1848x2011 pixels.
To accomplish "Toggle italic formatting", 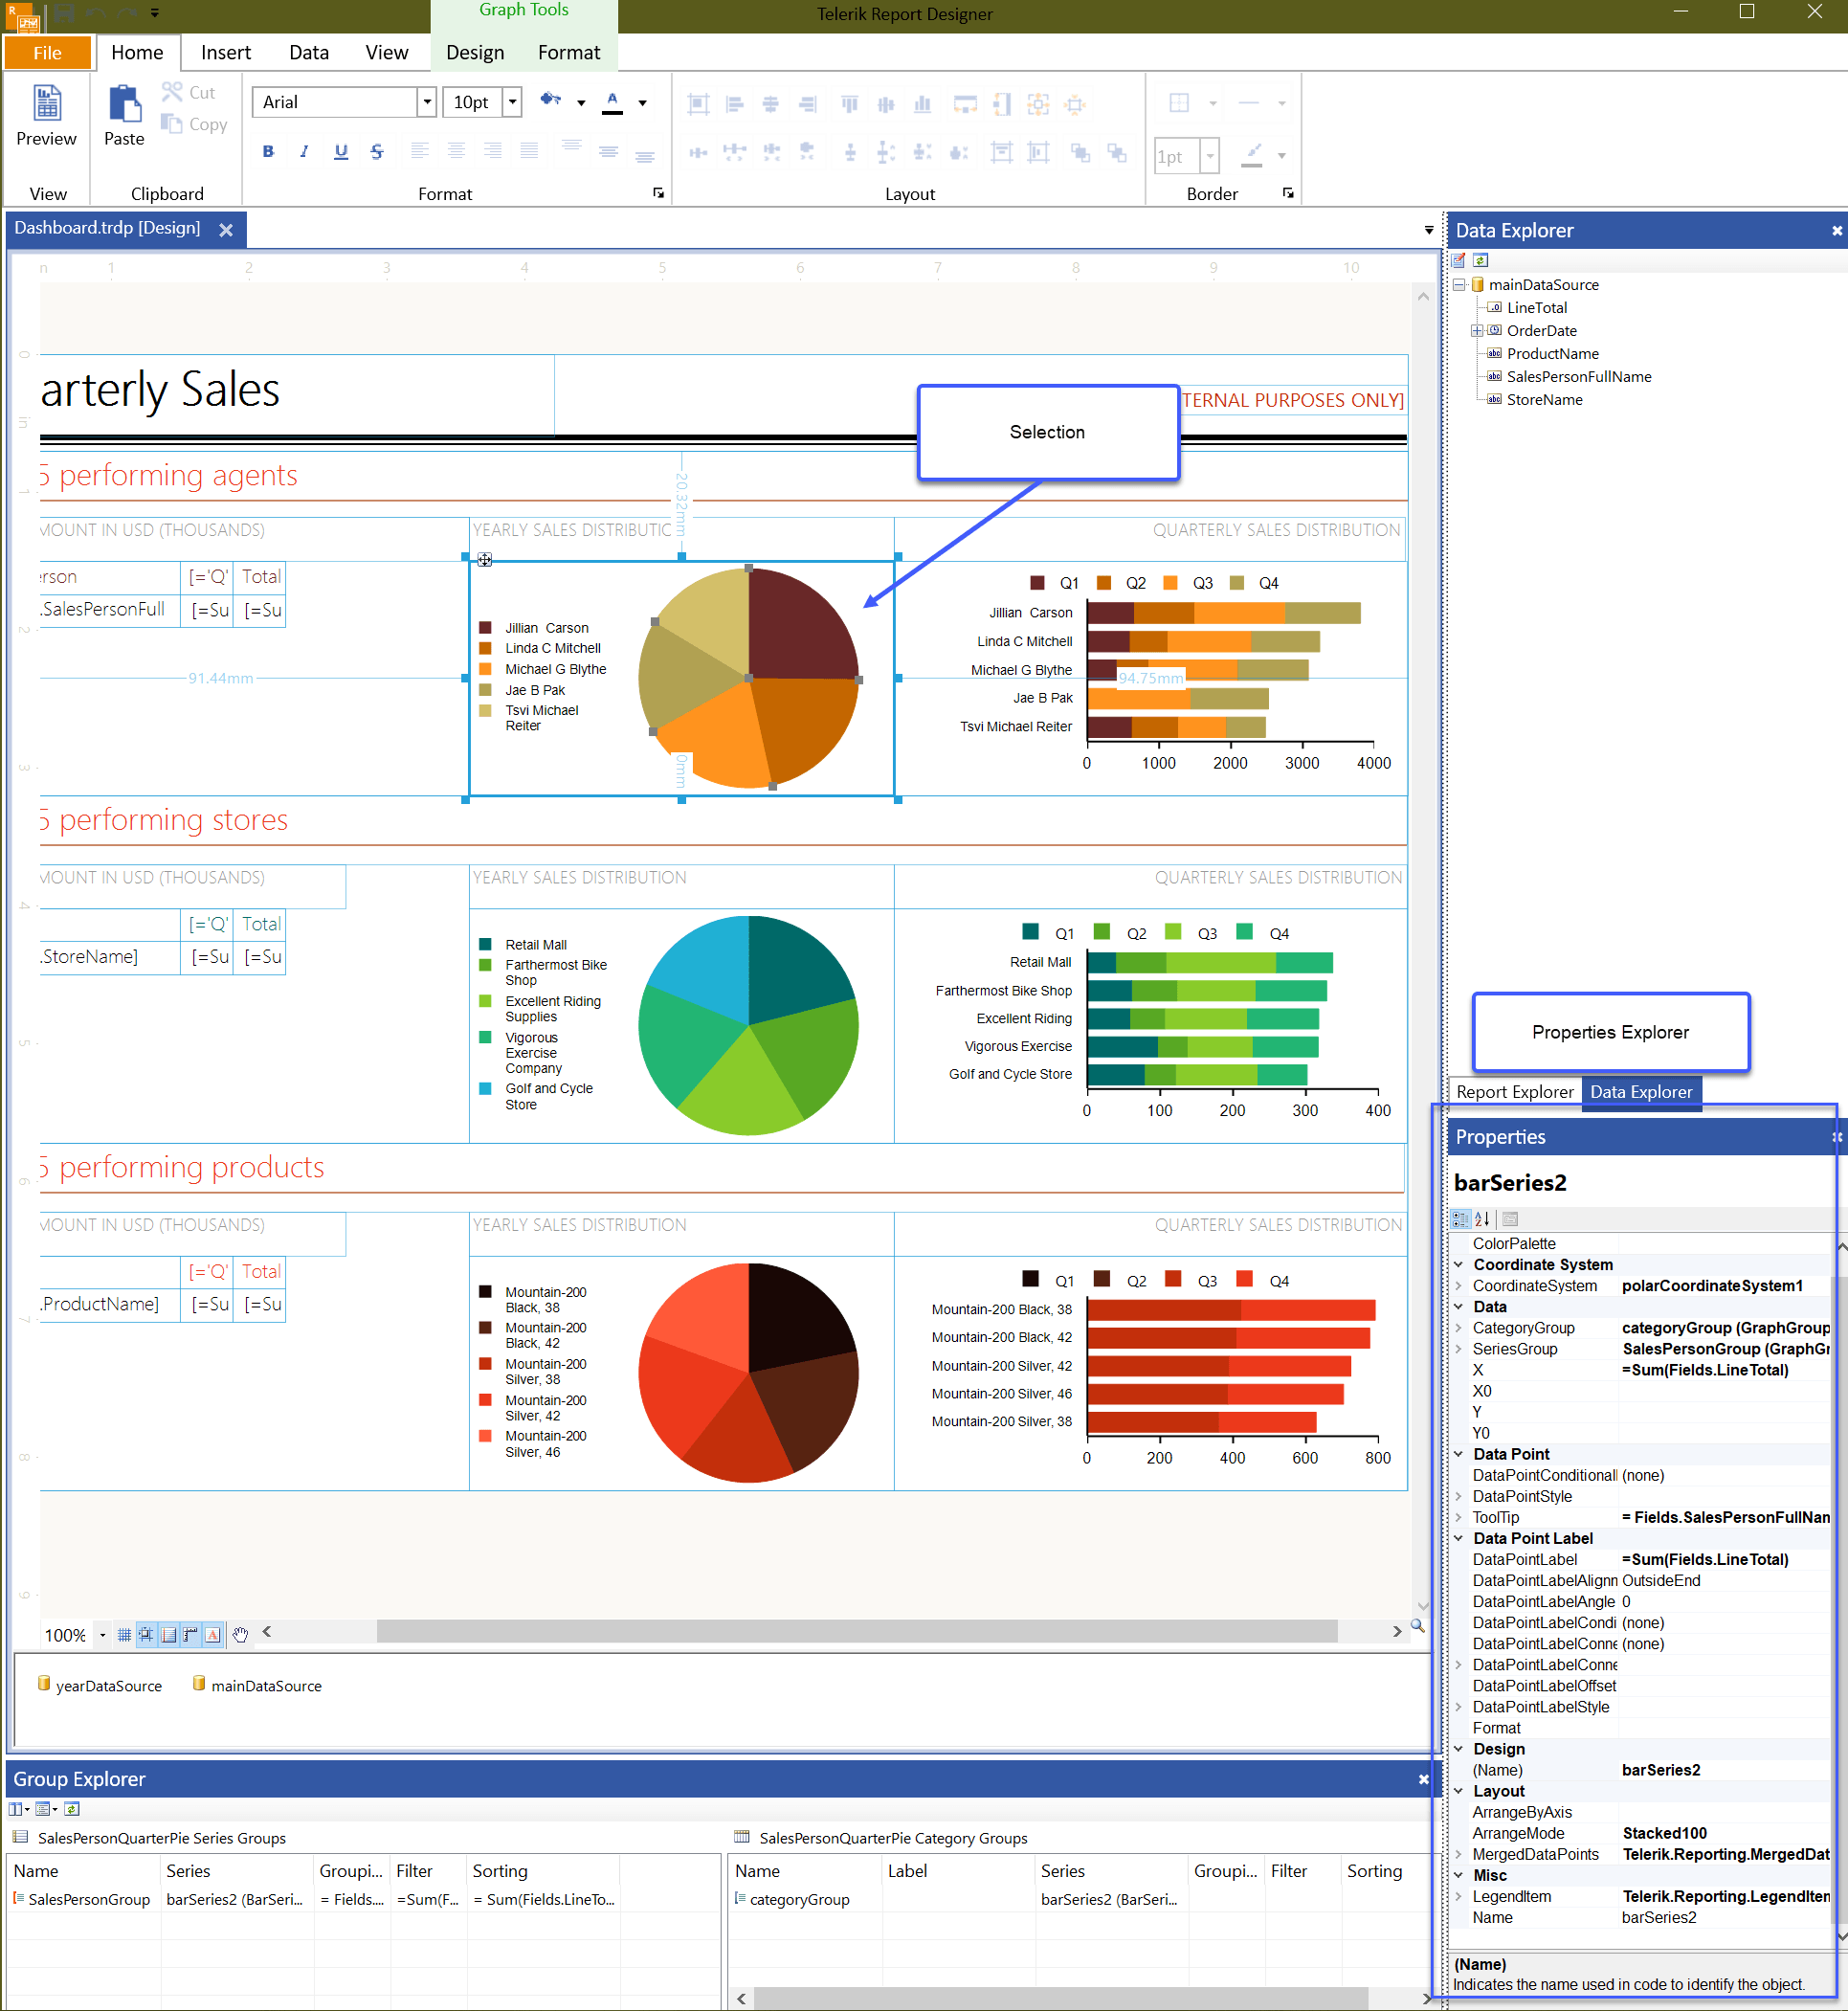I will pos(303,151).
